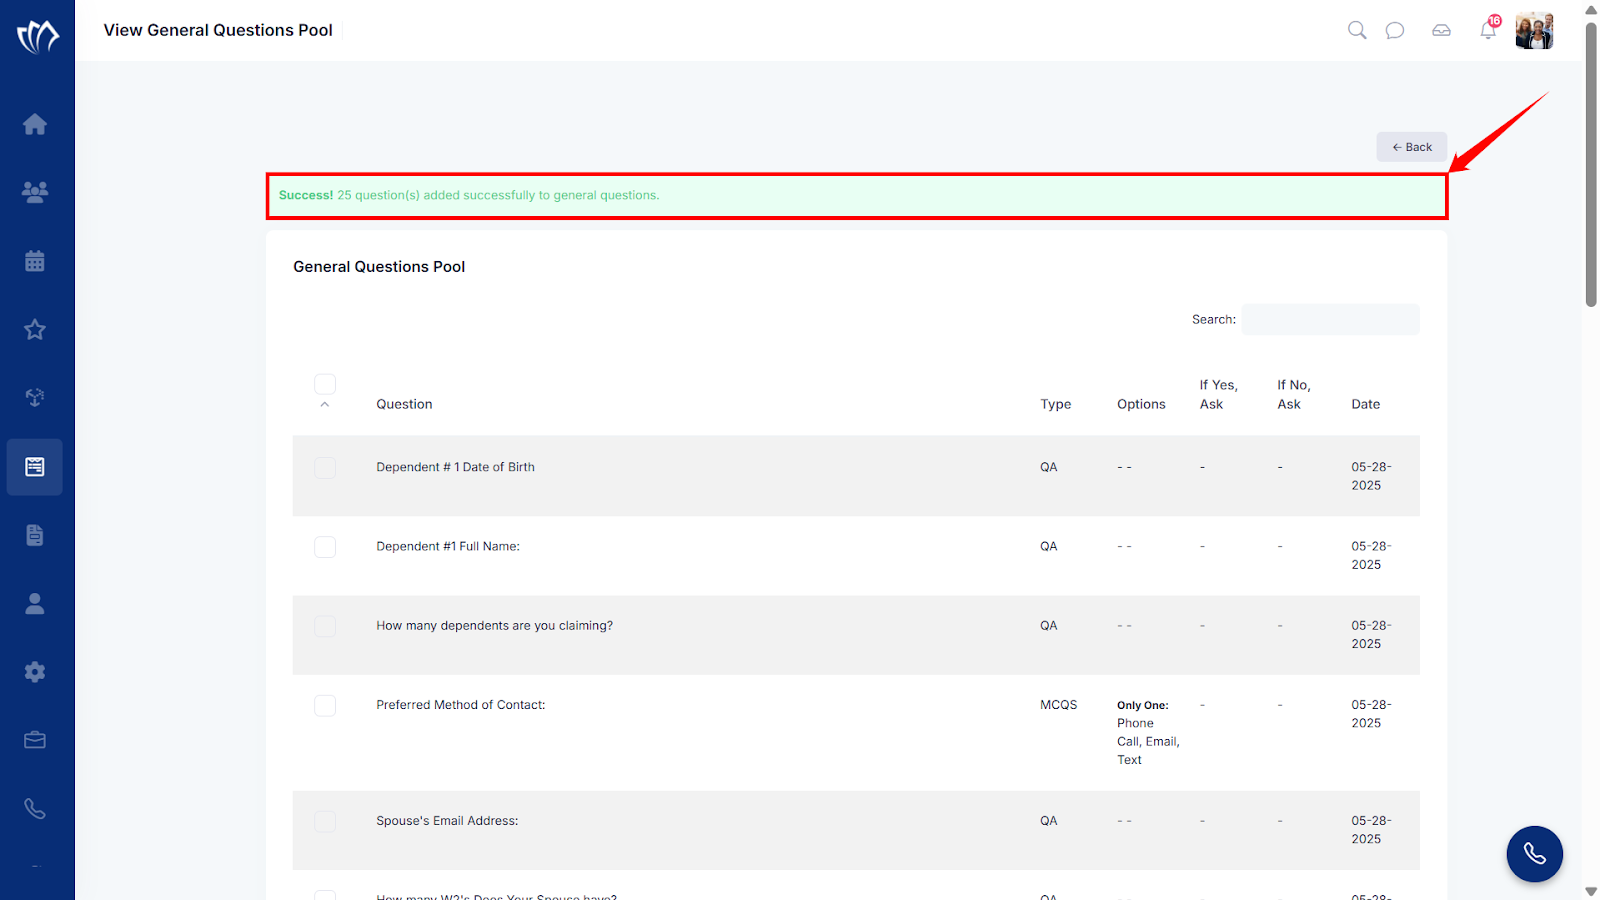This screenshot has height=900, width=1600.
Task: Sort by the Options column header
Action: click(1141, 404)
